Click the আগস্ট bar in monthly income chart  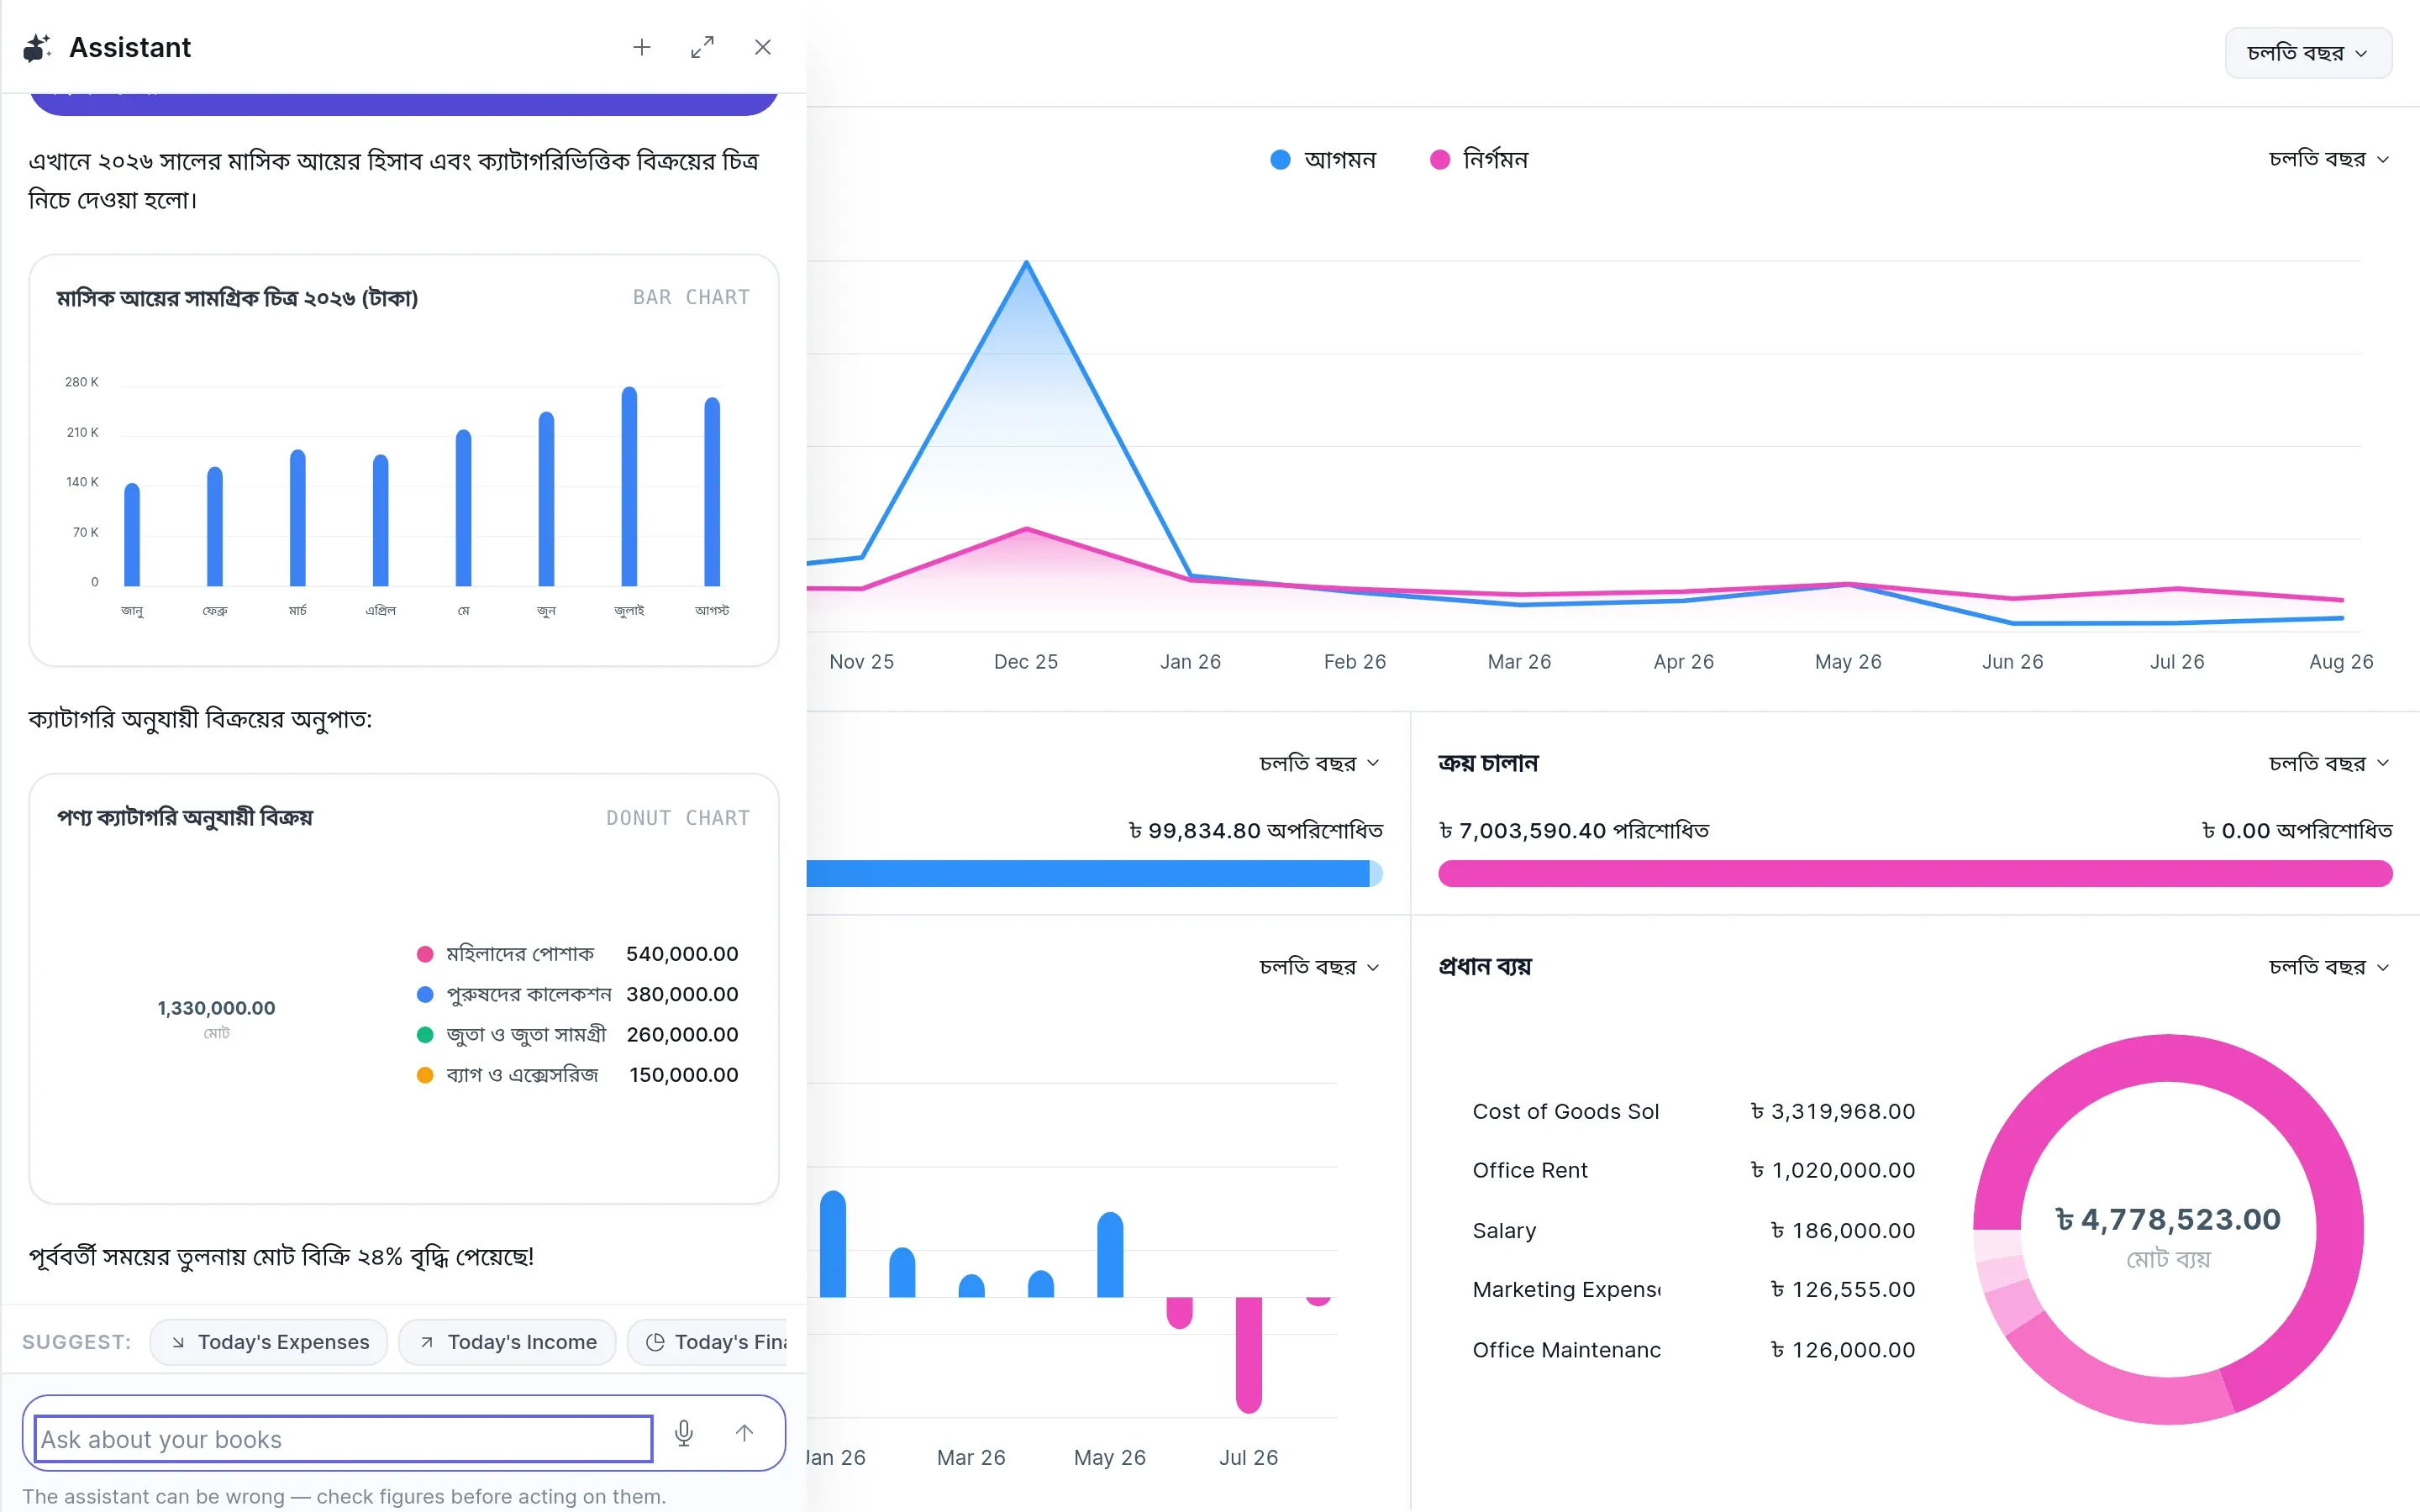712,491
